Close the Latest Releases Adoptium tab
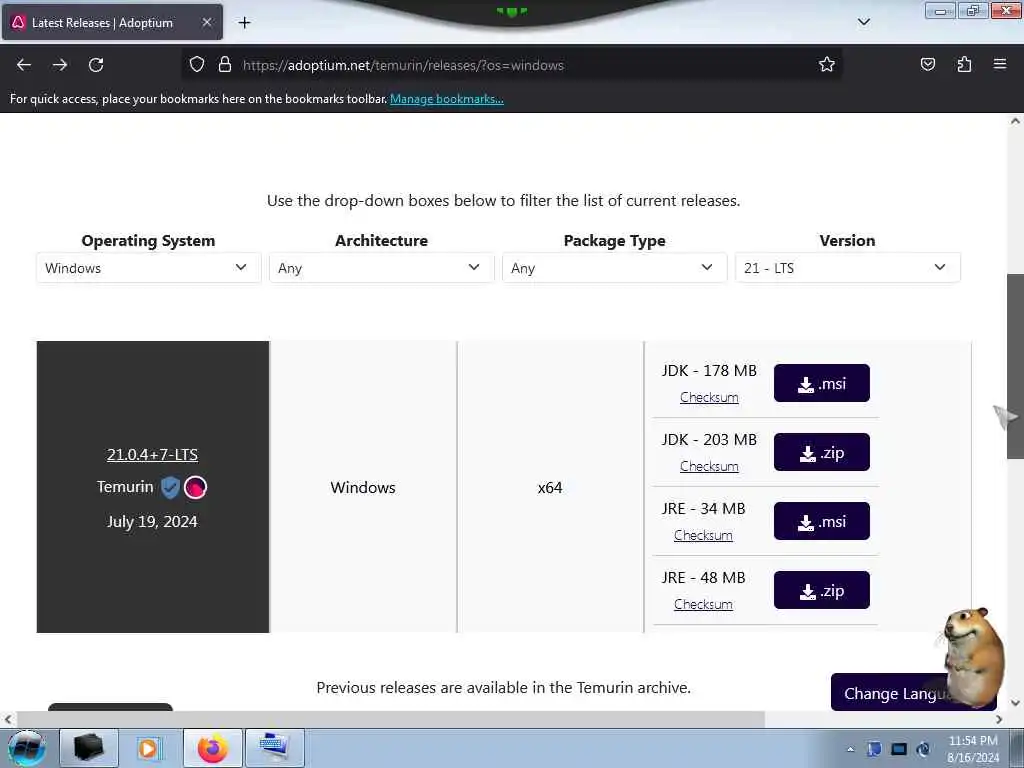 click(206, 23)
